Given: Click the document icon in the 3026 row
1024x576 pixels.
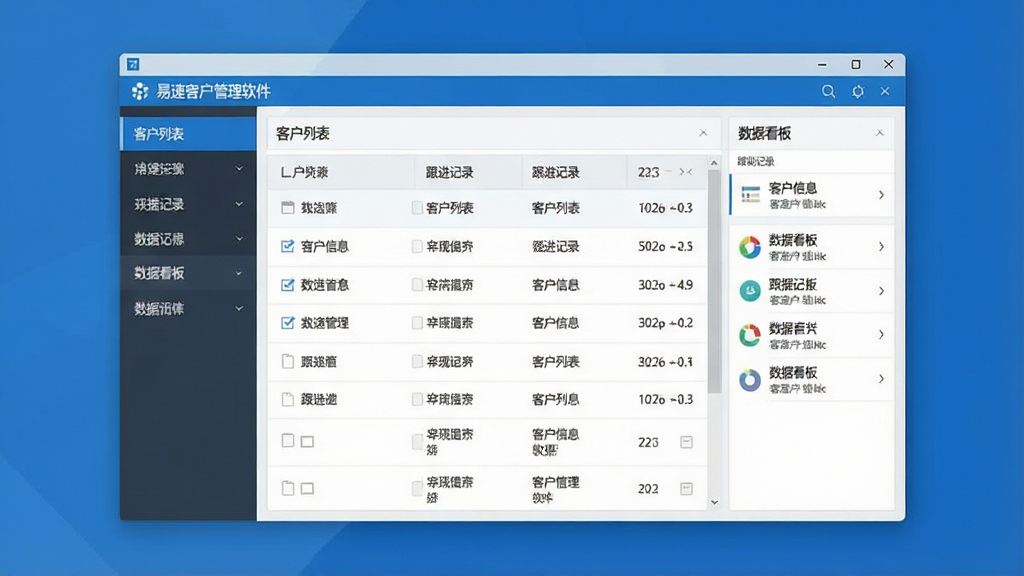Looking at the screenshot, I should (287, 361).
